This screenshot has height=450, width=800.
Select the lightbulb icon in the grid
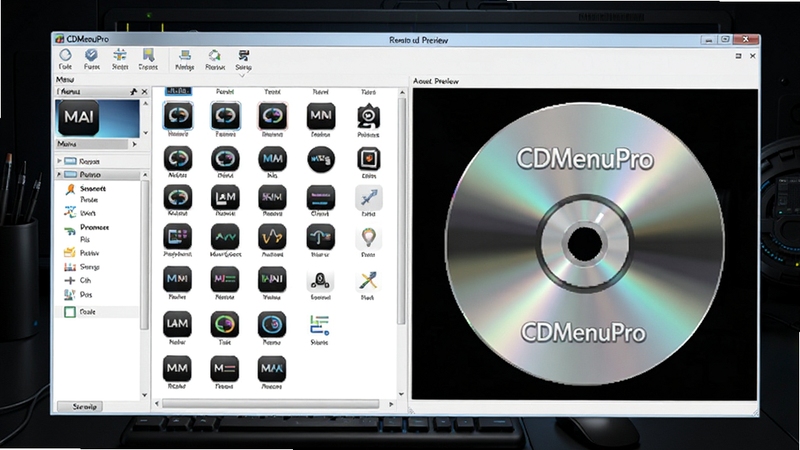[x=368, y=238]
